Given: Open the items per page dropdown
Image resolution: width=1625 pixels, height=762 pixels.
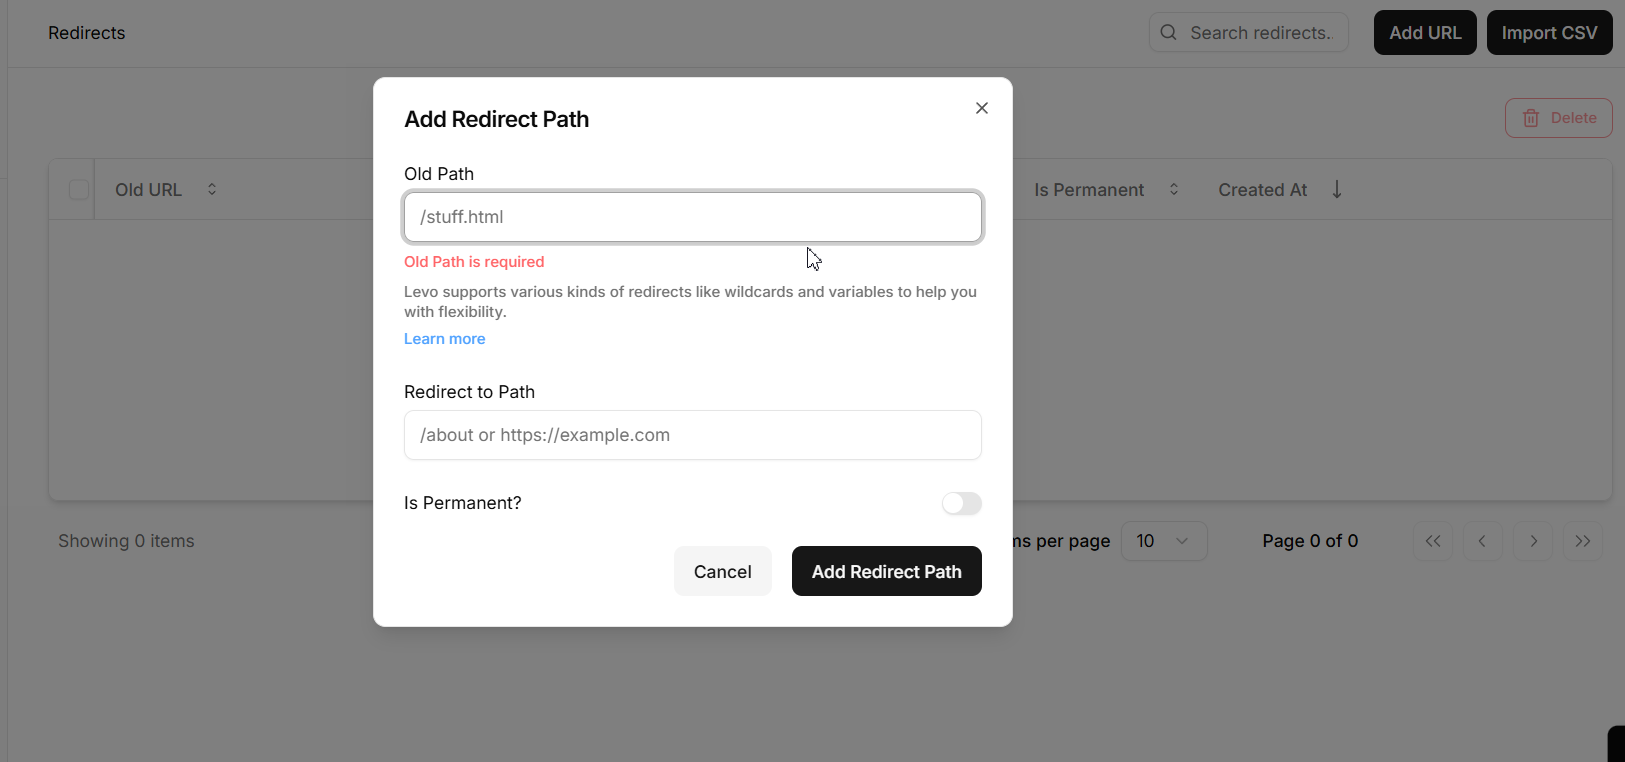Looking at the screenshot, I should (1164, 541).
